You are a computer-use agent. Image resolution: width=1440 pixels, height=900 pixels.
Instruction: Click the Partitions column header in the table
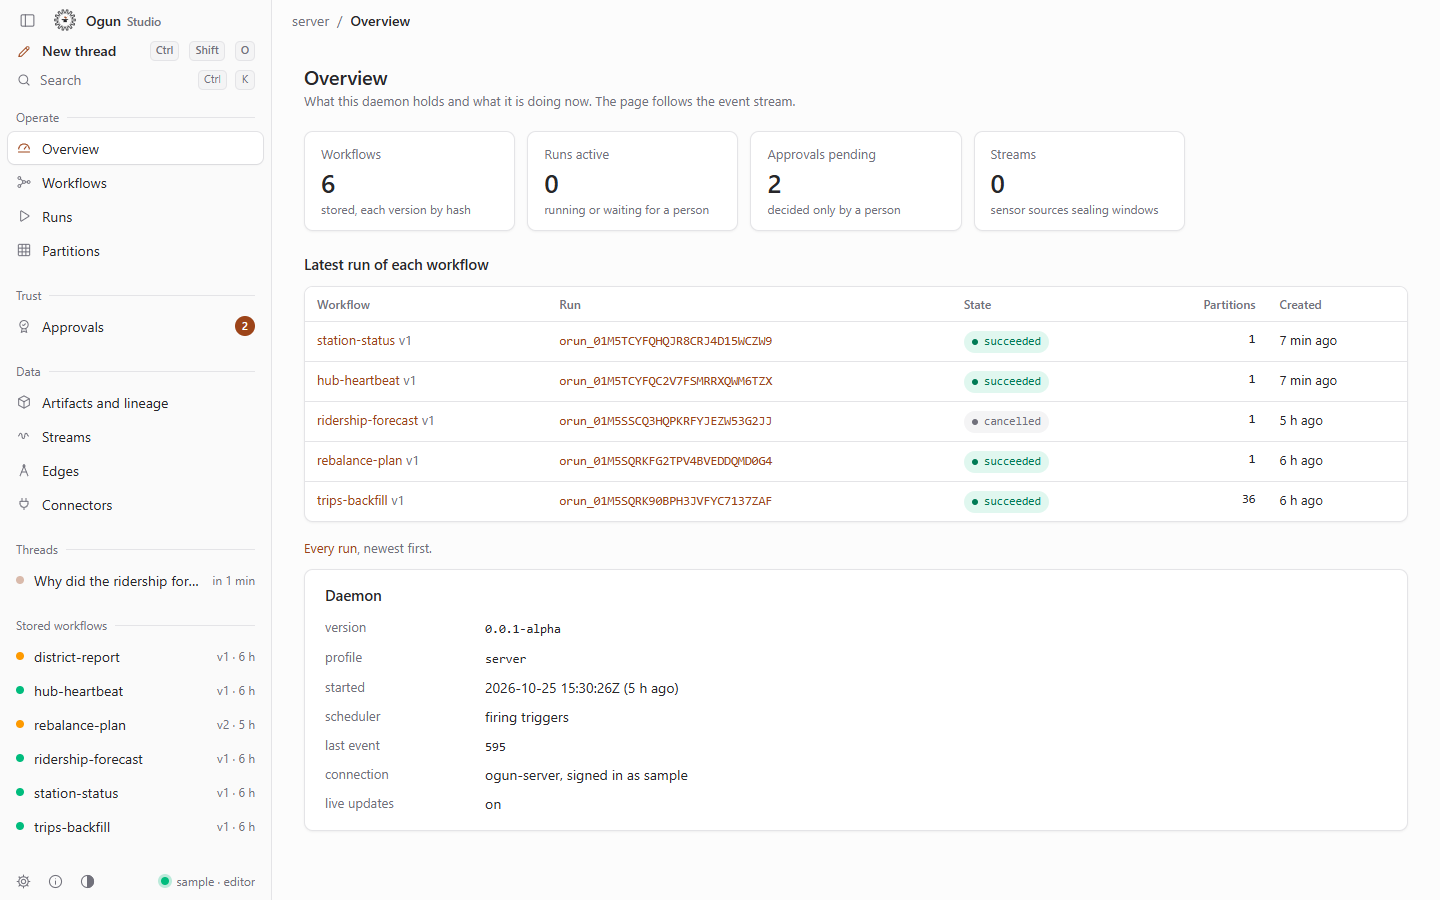coord(1229,305)
